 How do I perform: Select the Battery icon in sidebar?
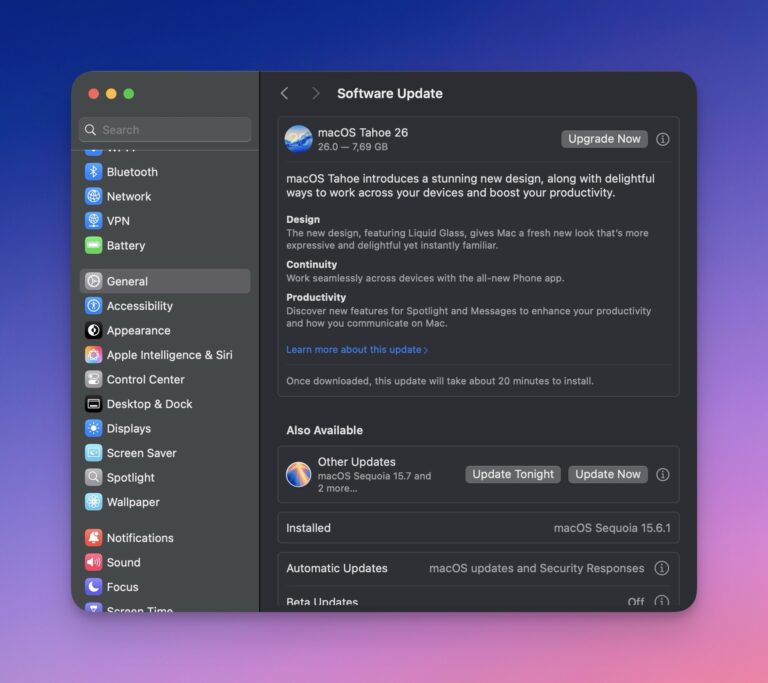tap(93, 245)
